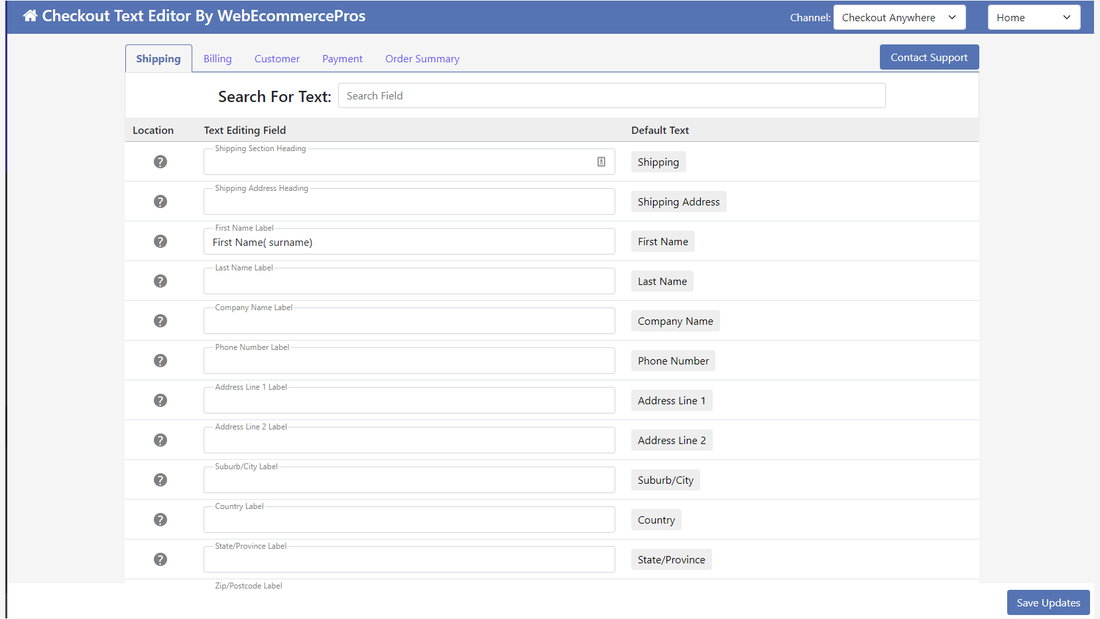Select the Shipping tab
Image resolution: width=1100 pixels, height=619 pixels.
(x=159, y=59)
